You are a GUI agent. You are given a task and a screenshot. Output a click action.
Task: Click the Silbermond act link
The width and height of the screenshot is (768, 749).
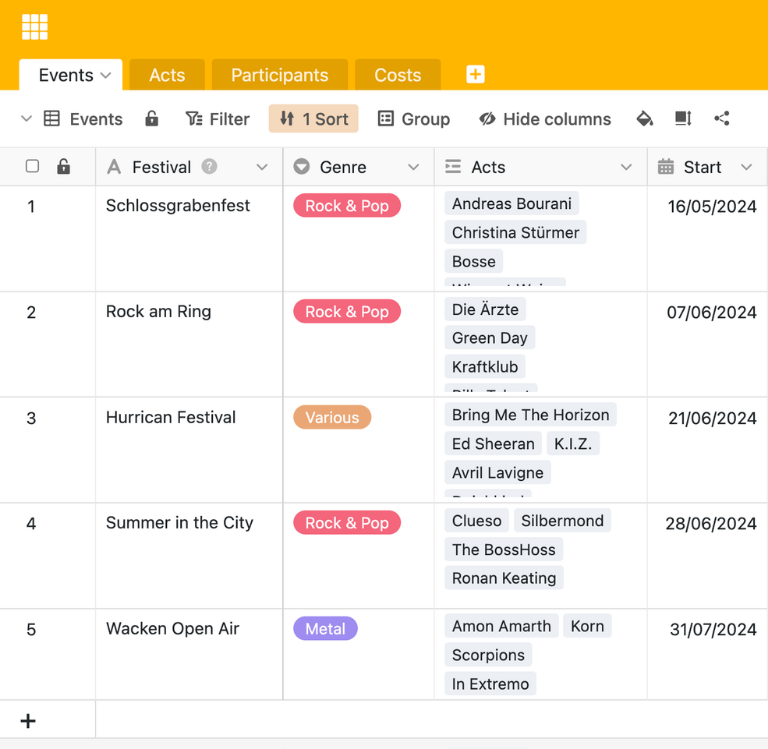coord(562,520)
